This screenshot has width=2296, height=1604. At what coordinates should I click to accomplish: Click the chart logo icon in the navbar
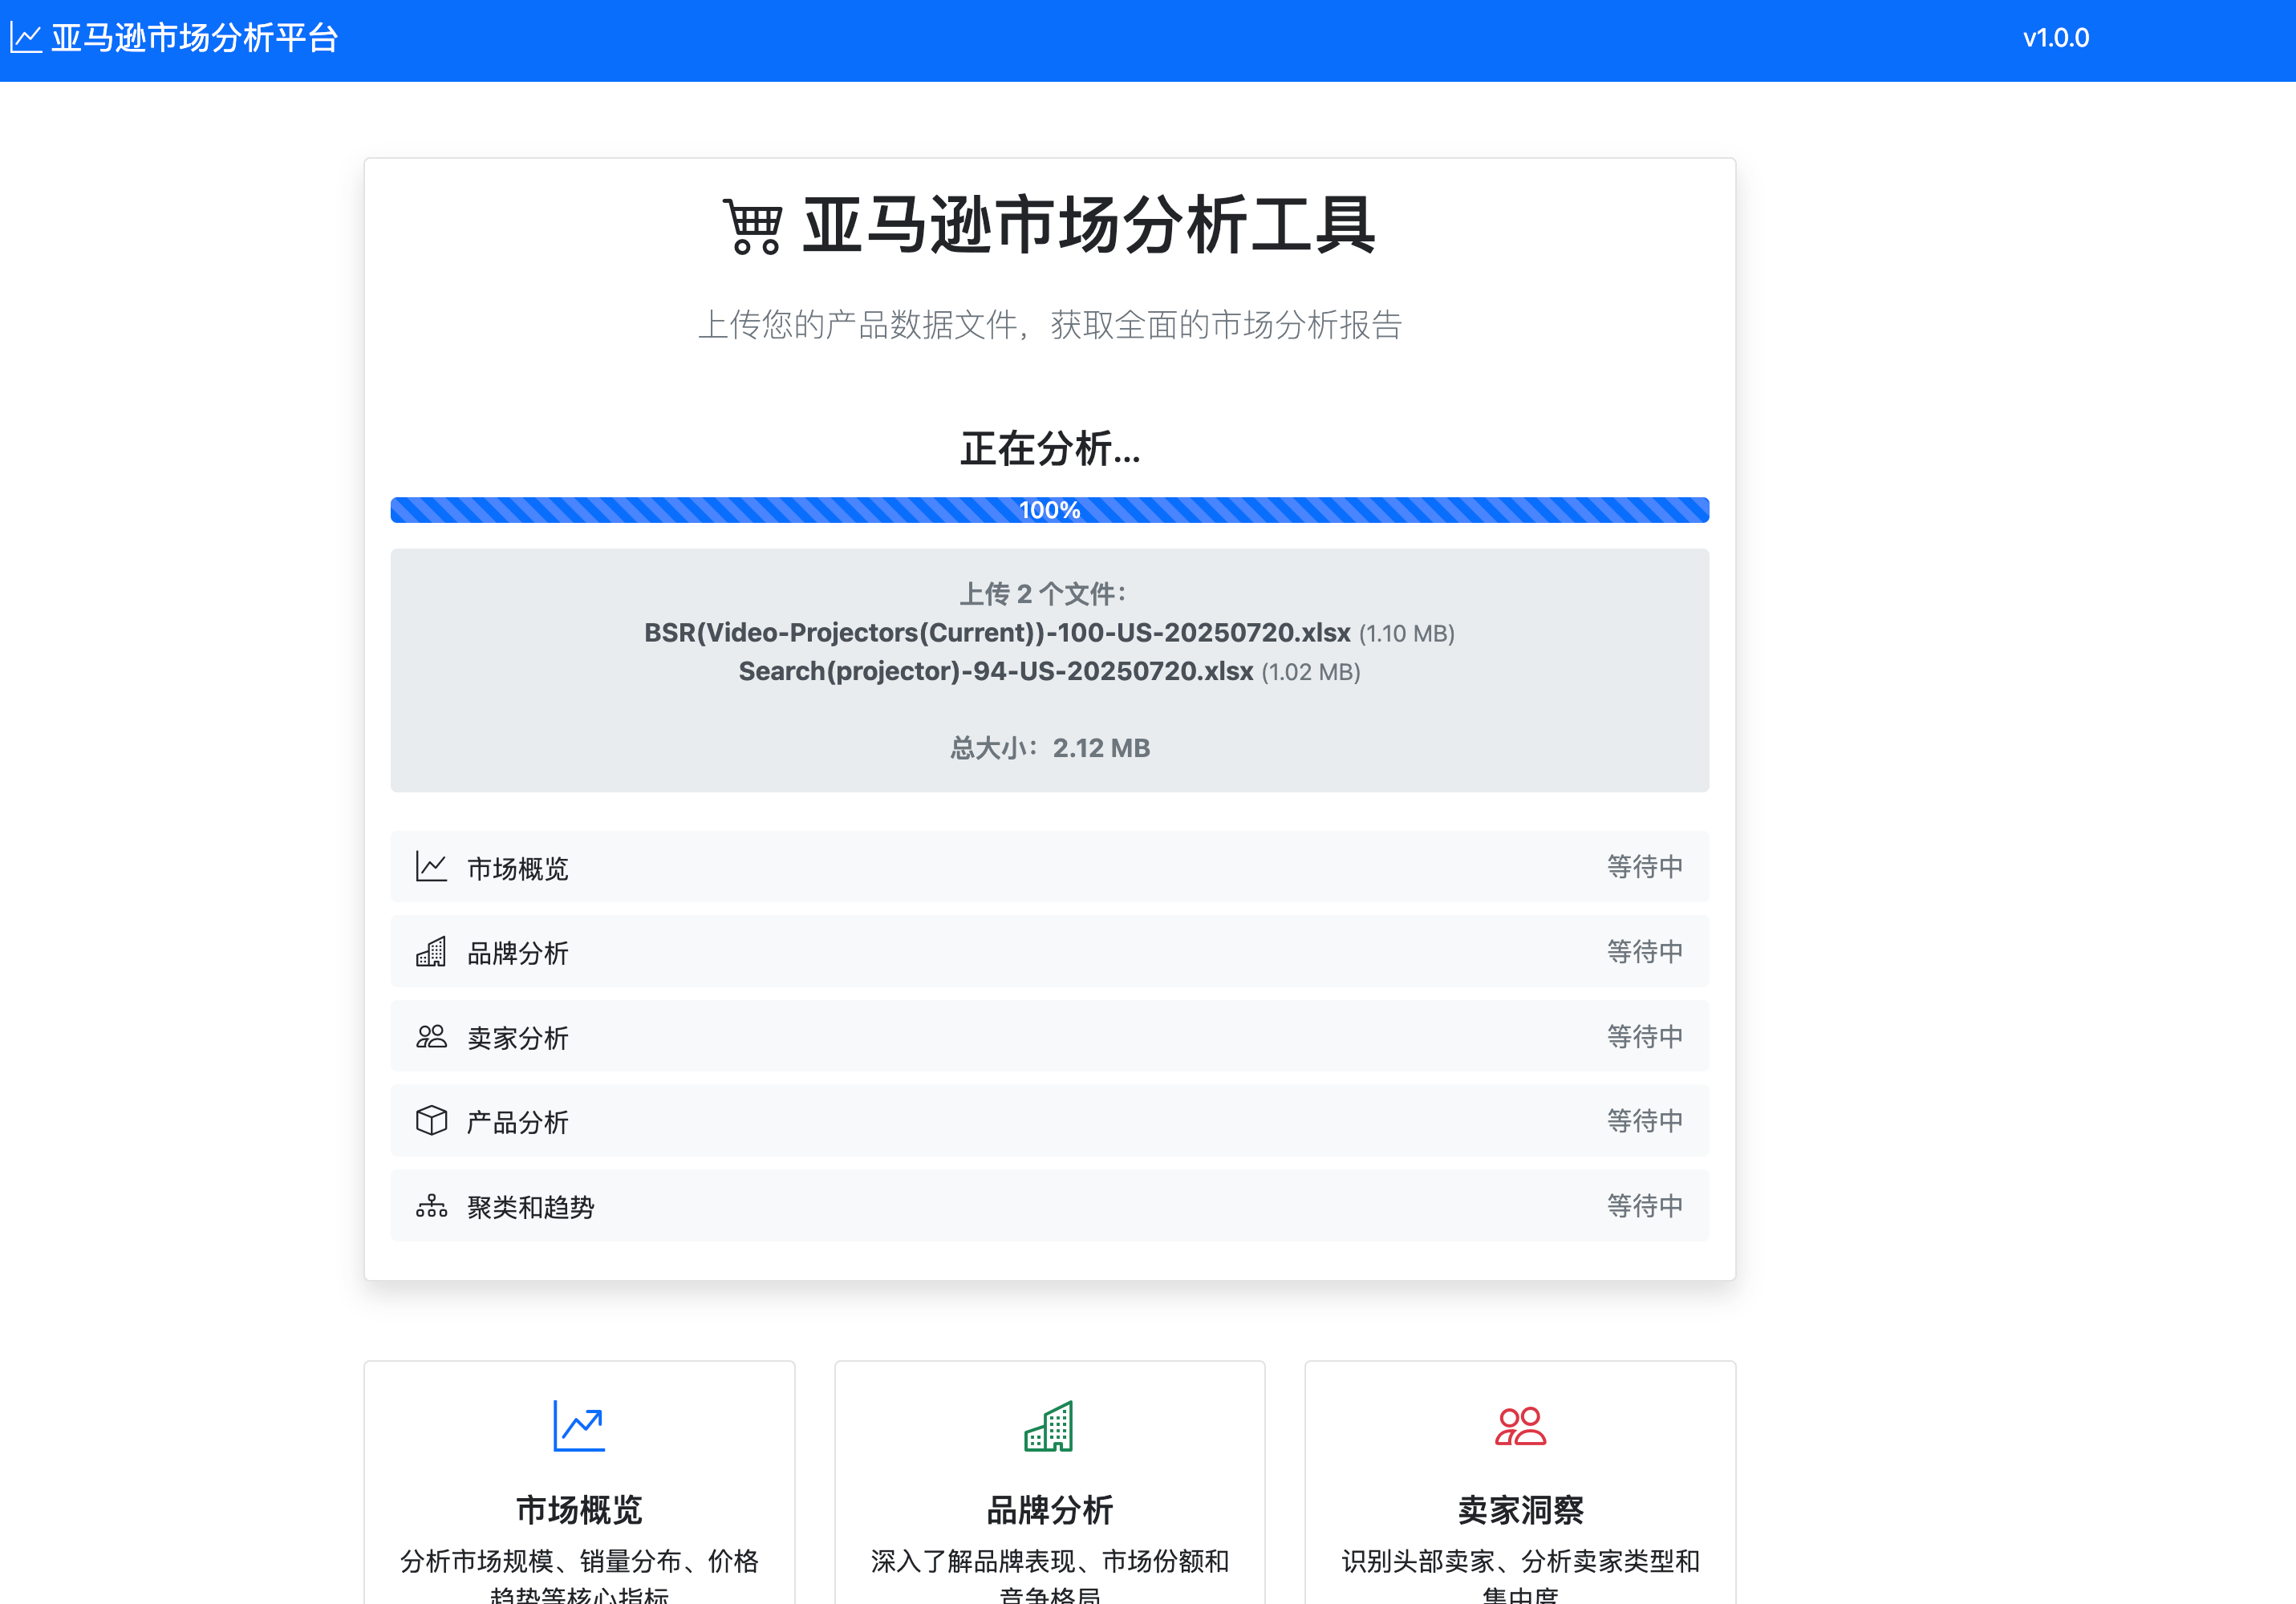[x=25, y=38]
